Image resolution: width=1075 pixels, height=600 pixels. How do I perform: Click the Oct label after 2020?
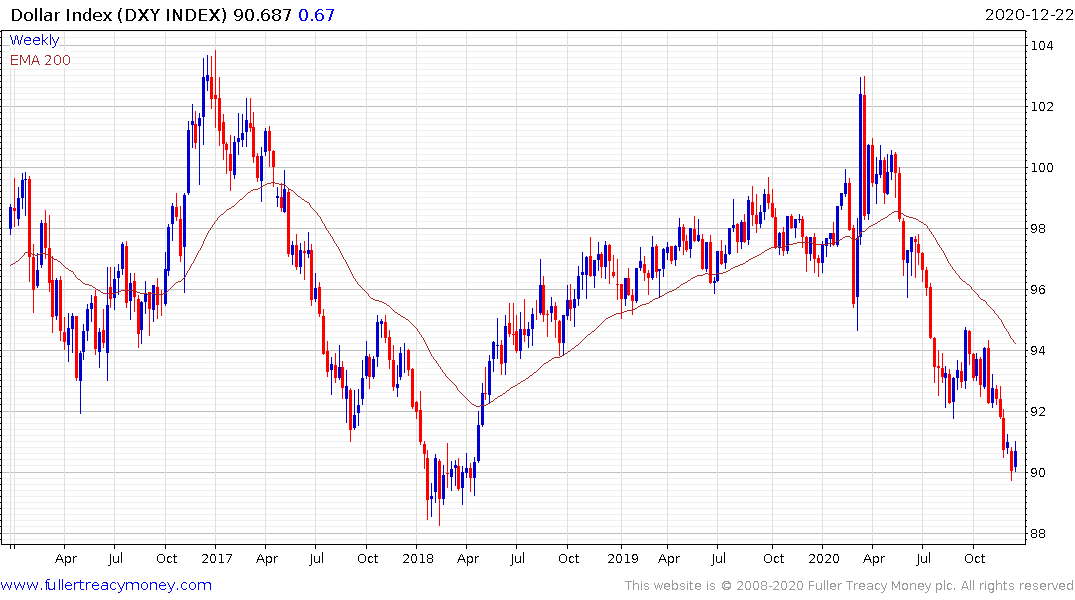tap(974, 559)
